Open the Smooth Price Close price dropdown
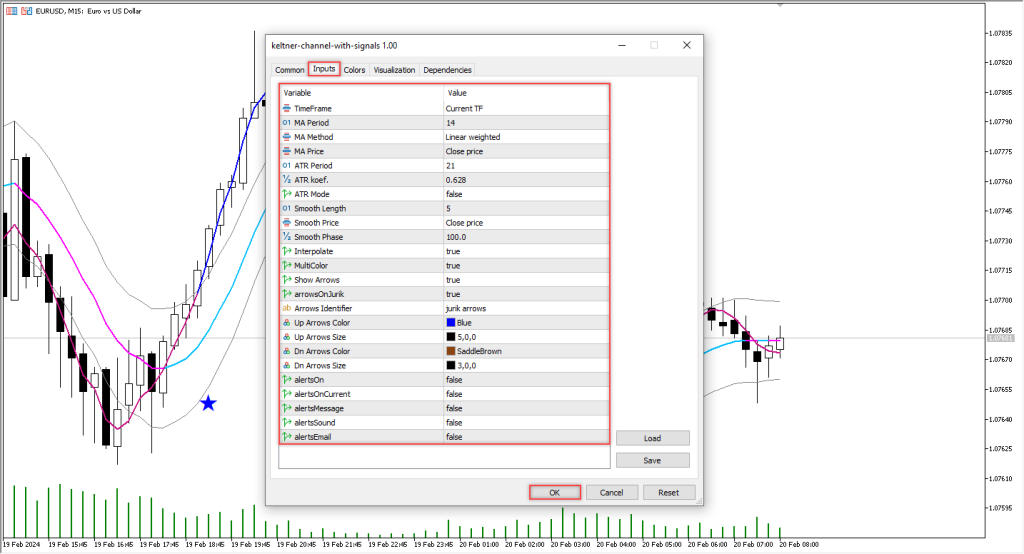Viewport: 1024px width, 554px height. 467,223
